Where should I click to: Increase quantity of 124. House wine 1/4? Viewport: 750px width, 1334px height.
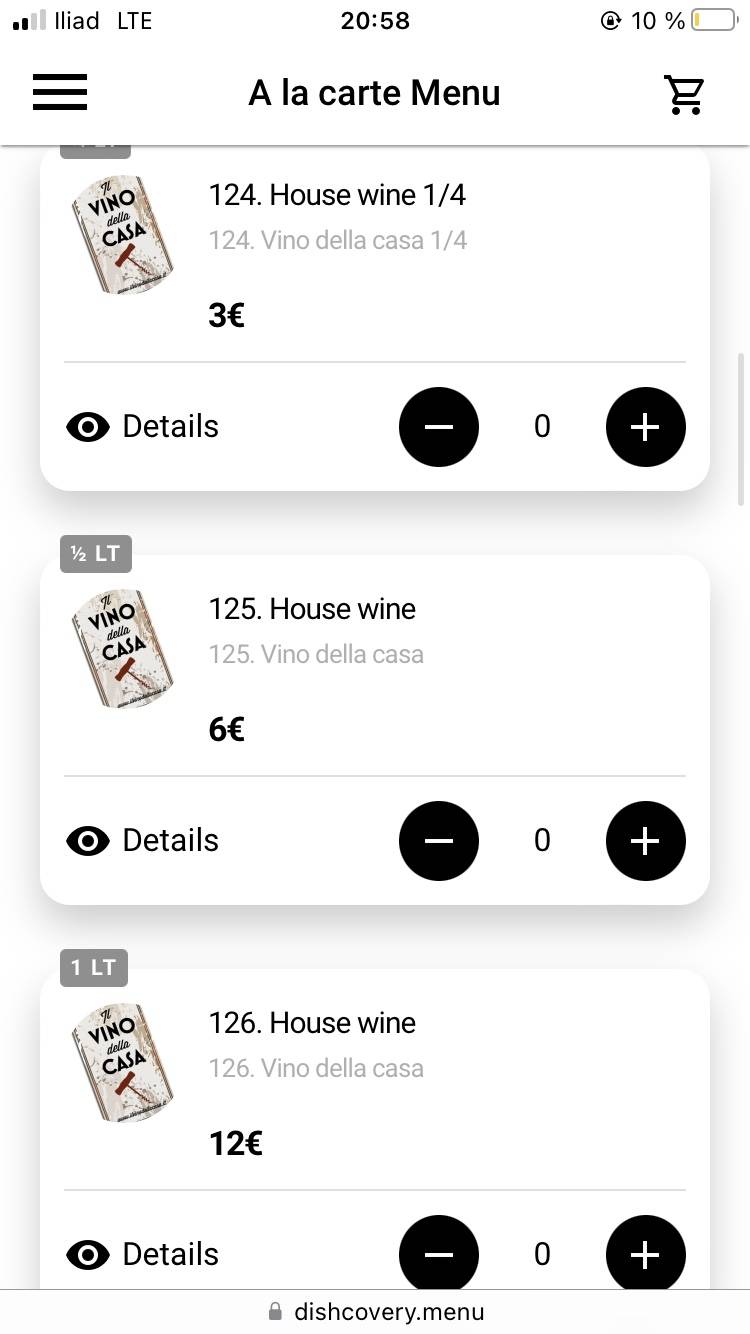tap(645, 427)
